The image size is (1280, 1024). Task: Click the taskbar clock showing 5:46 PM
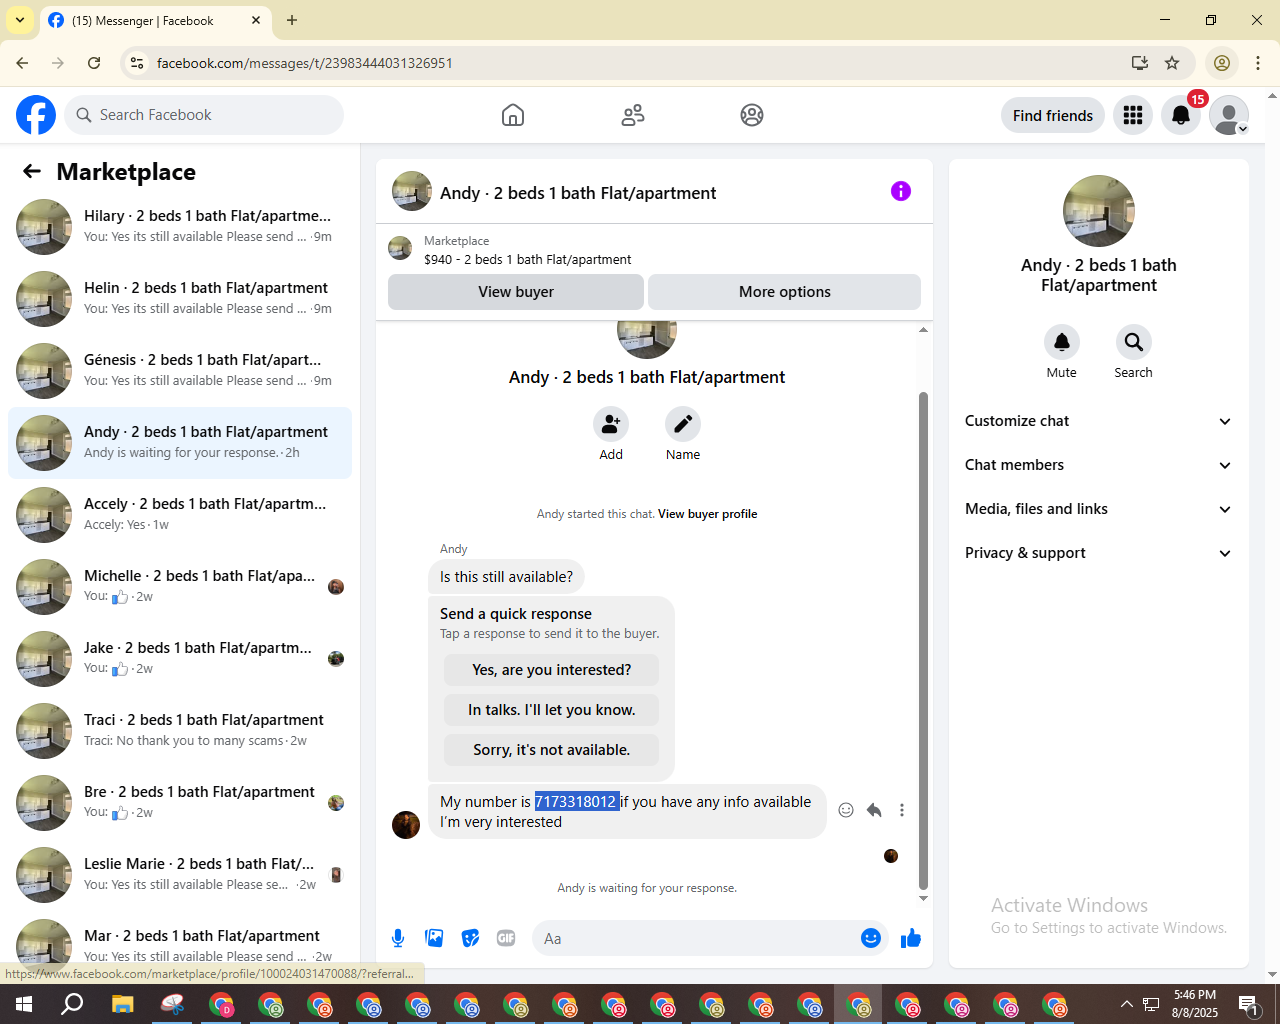tap(1195, 1004)
